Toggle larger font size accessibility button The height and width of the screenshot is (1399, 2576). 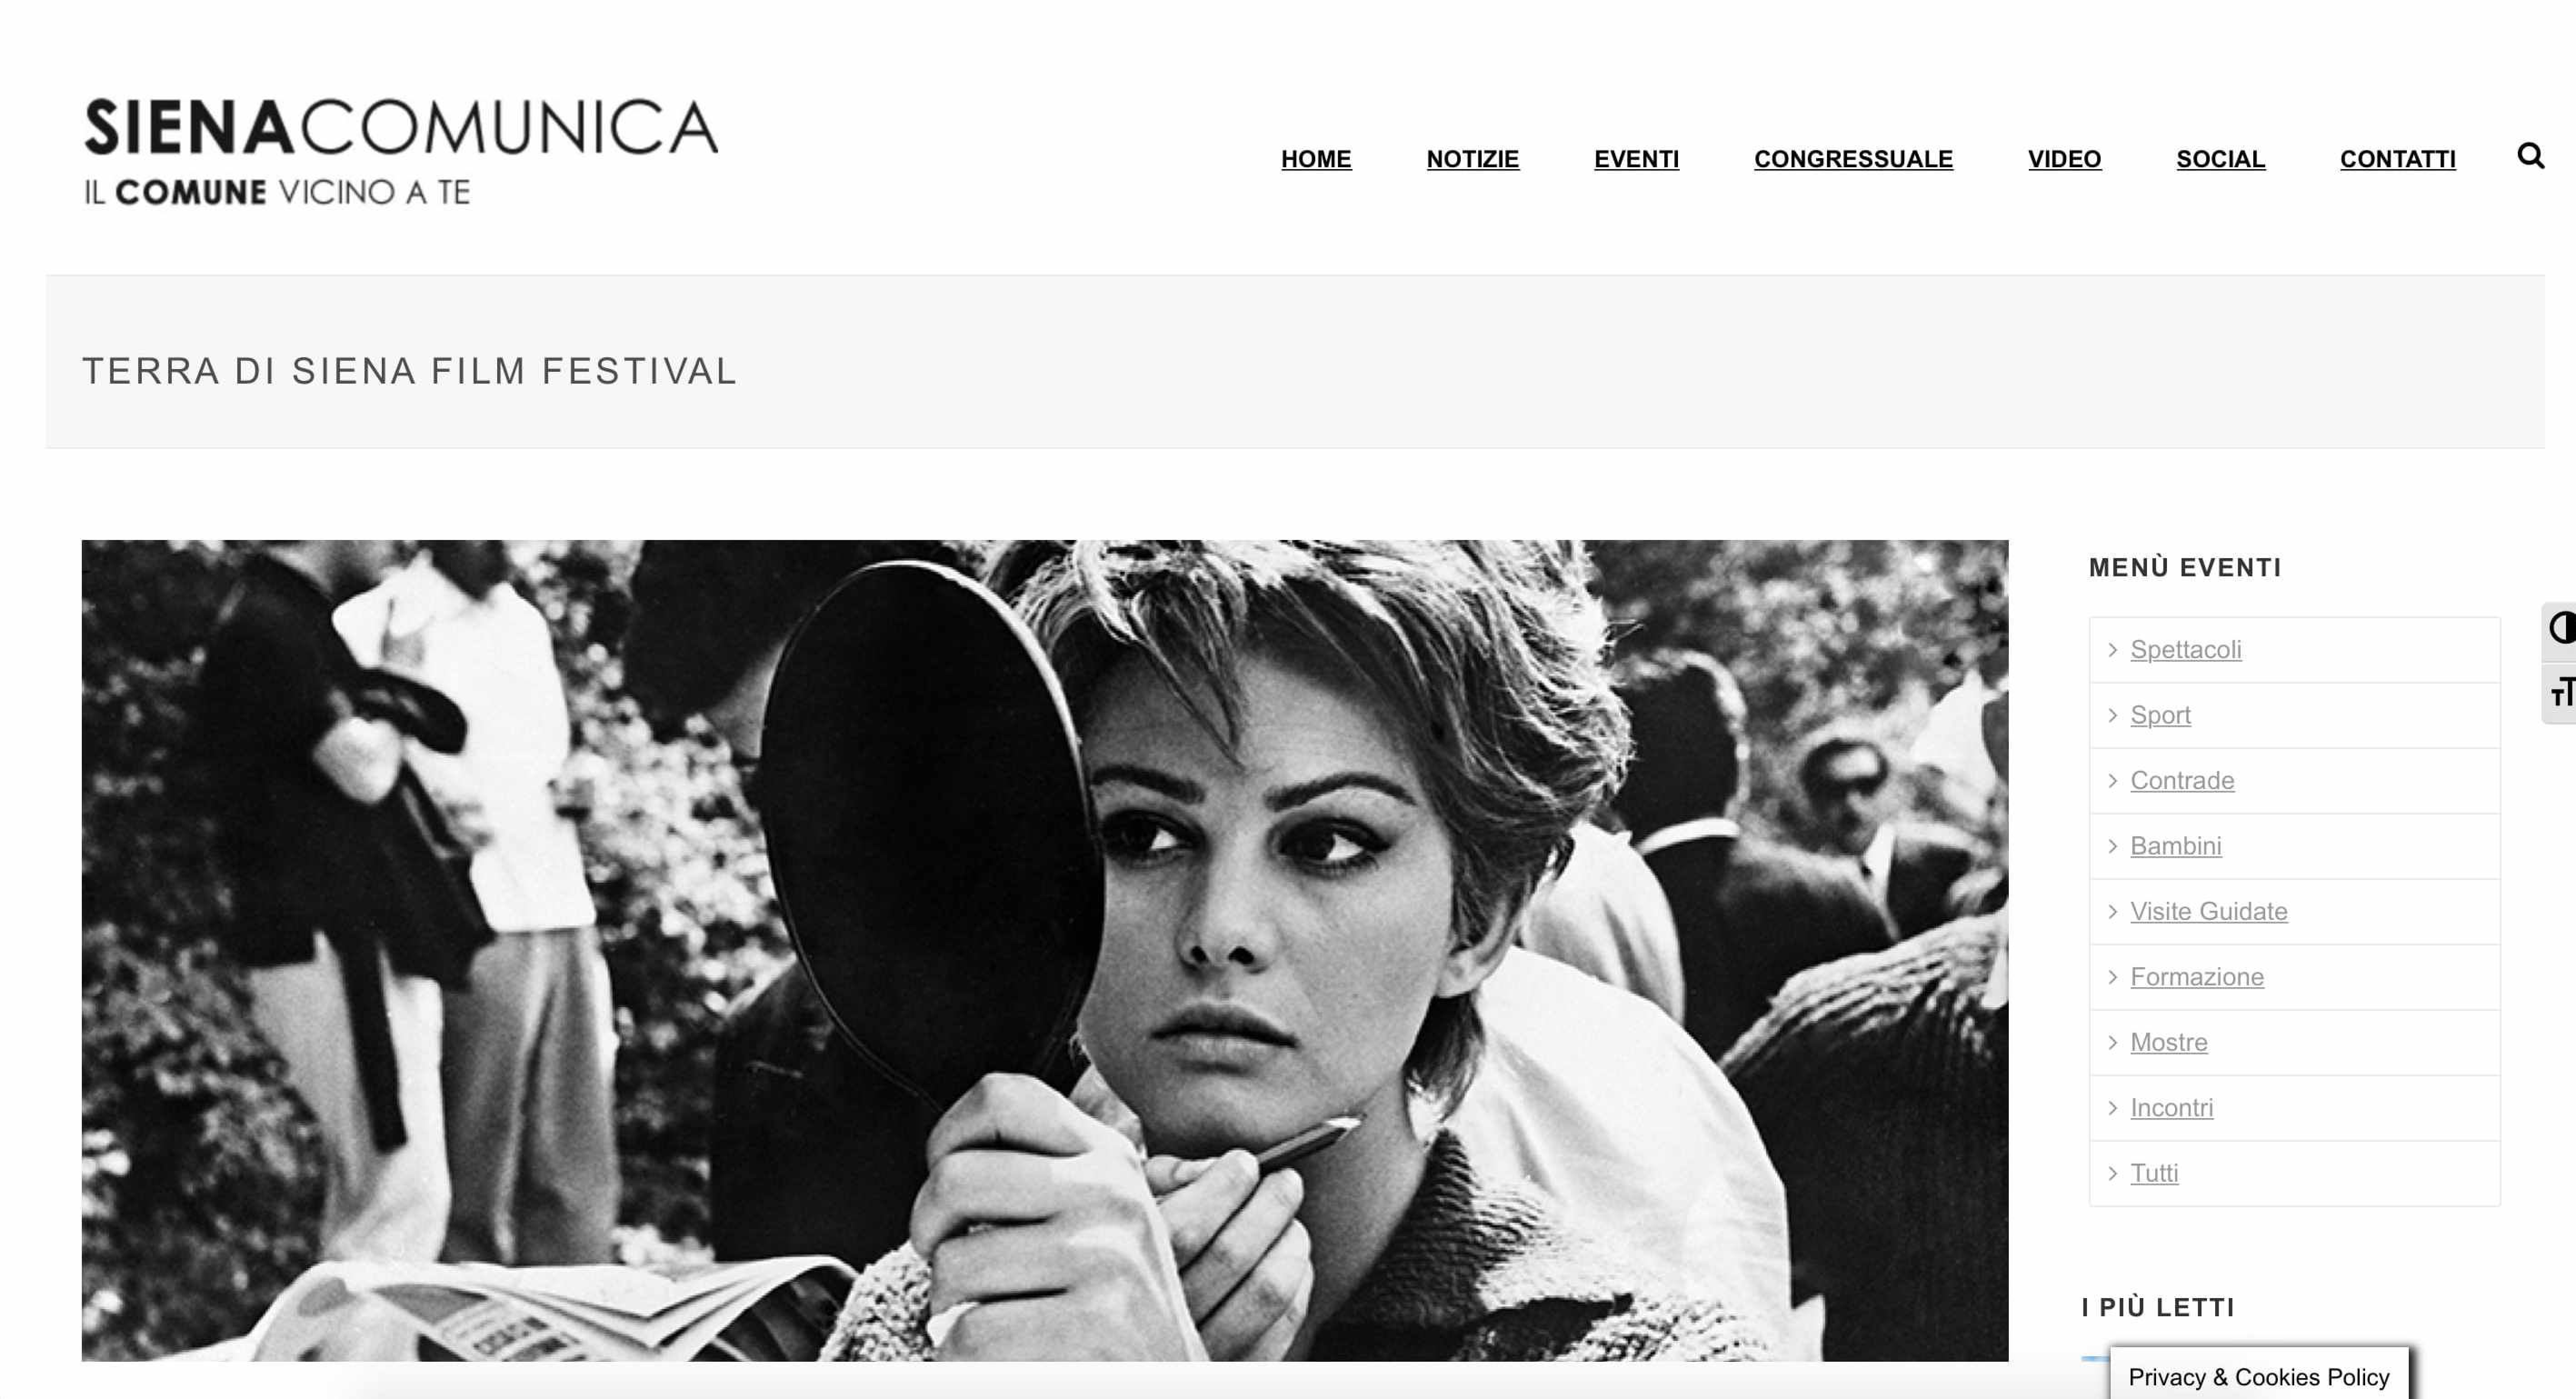click(x=2561, y=692)
